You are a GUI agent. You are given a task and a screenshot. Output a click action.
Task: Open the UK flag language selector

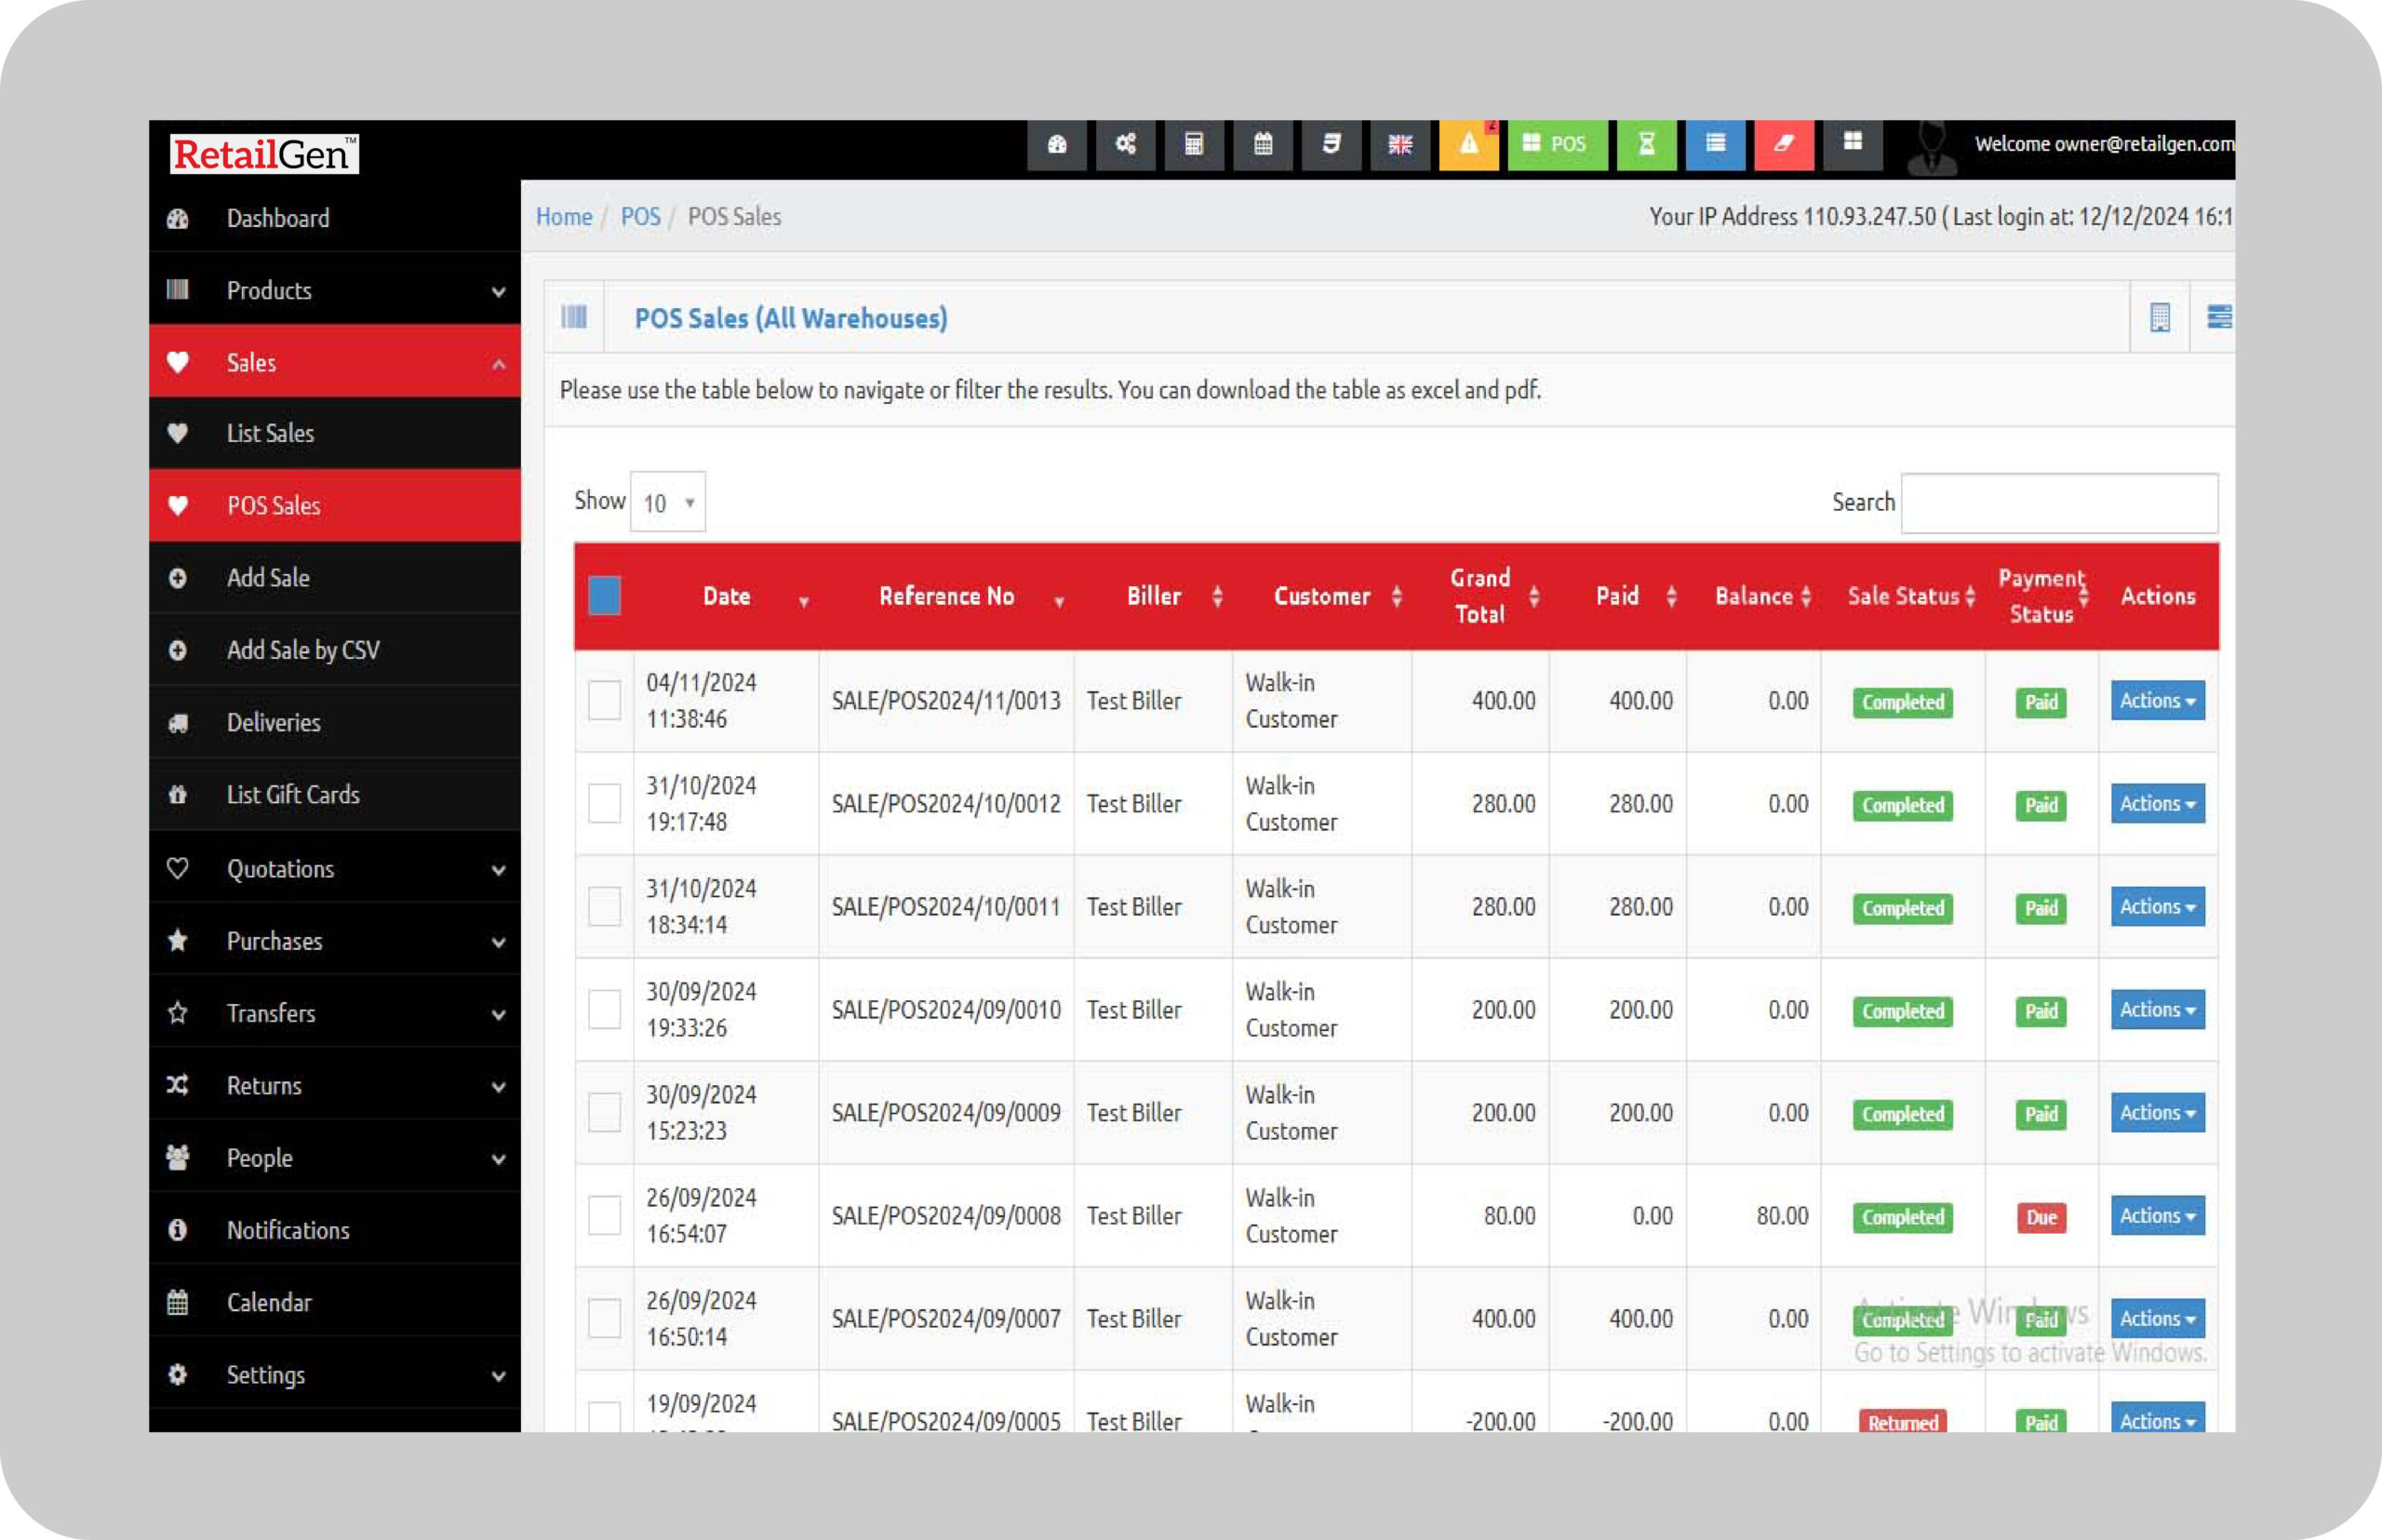point(1399,145)
